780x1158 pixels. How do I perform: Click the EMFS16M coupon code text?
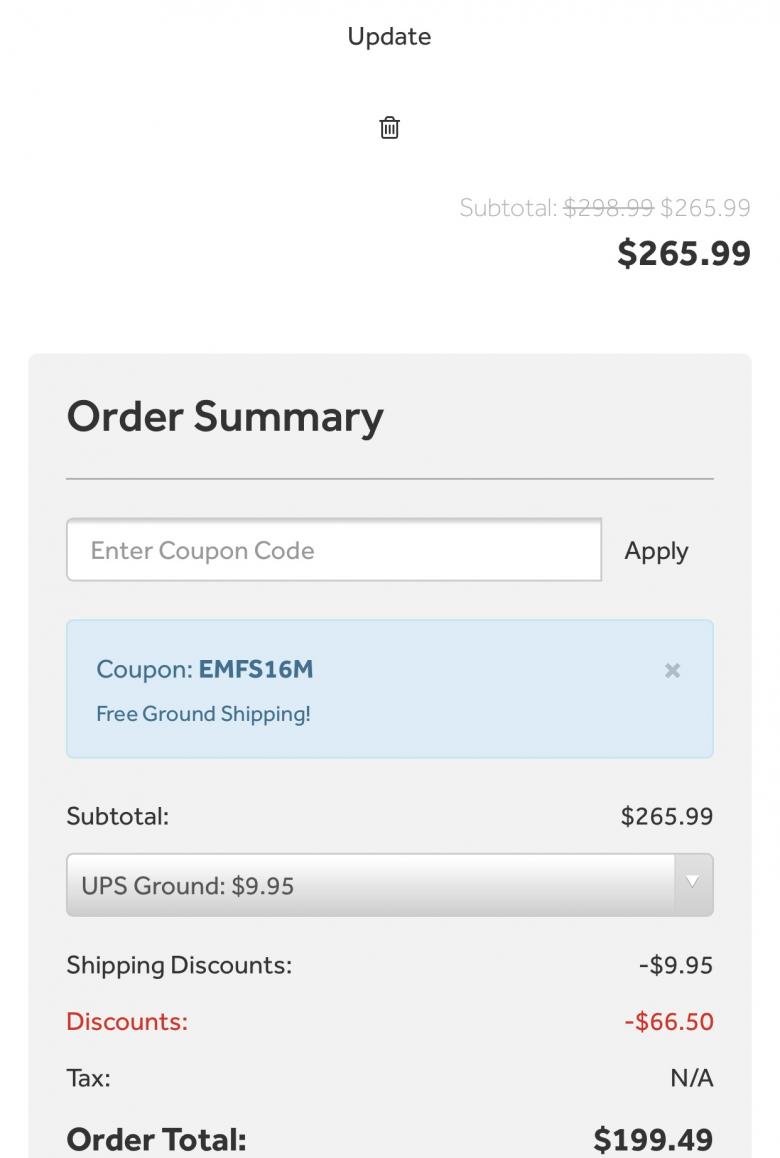pyautogui.click(x=256, y=669)
